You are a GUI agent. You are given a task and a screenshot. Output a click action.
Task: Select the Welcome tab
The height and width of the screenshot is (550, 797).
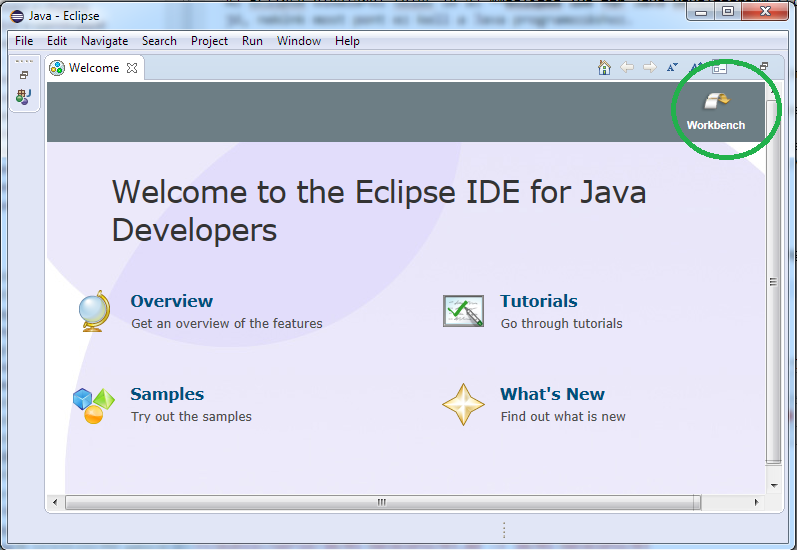tap(94, 68)
